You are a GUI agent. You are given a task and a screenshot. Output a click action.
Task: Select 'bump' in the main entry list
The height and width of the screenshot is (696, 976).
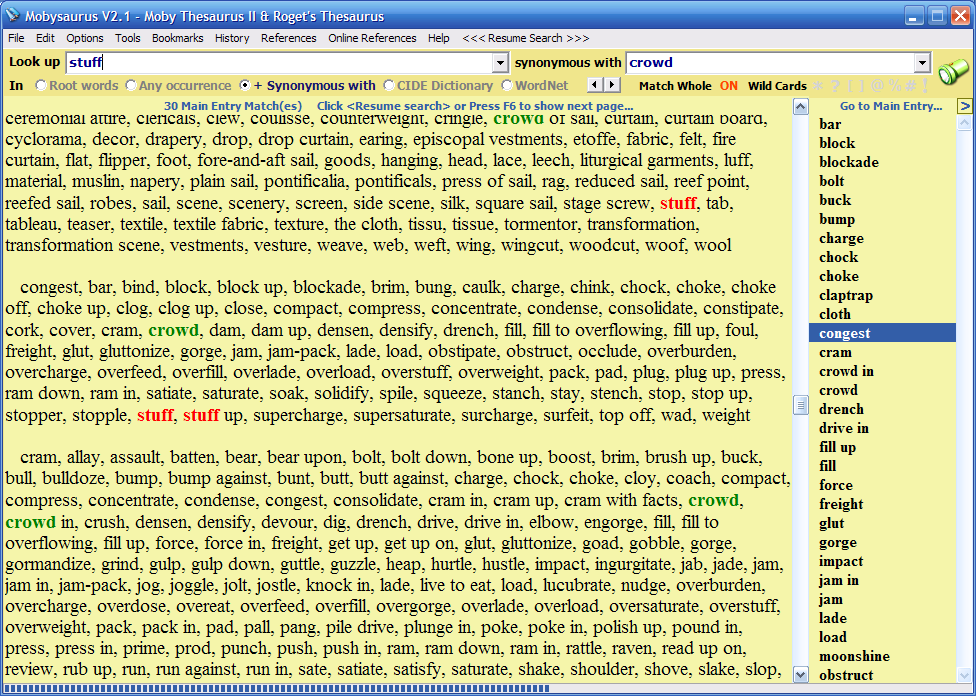click(x=837, y=219)
